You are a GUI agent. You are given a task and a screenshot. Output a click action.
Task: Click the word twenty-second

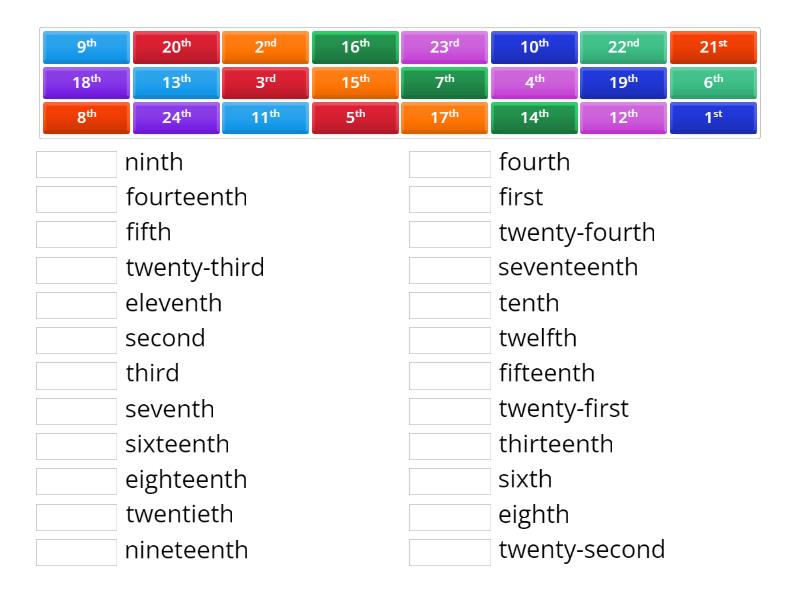click(x=581, y=550)
